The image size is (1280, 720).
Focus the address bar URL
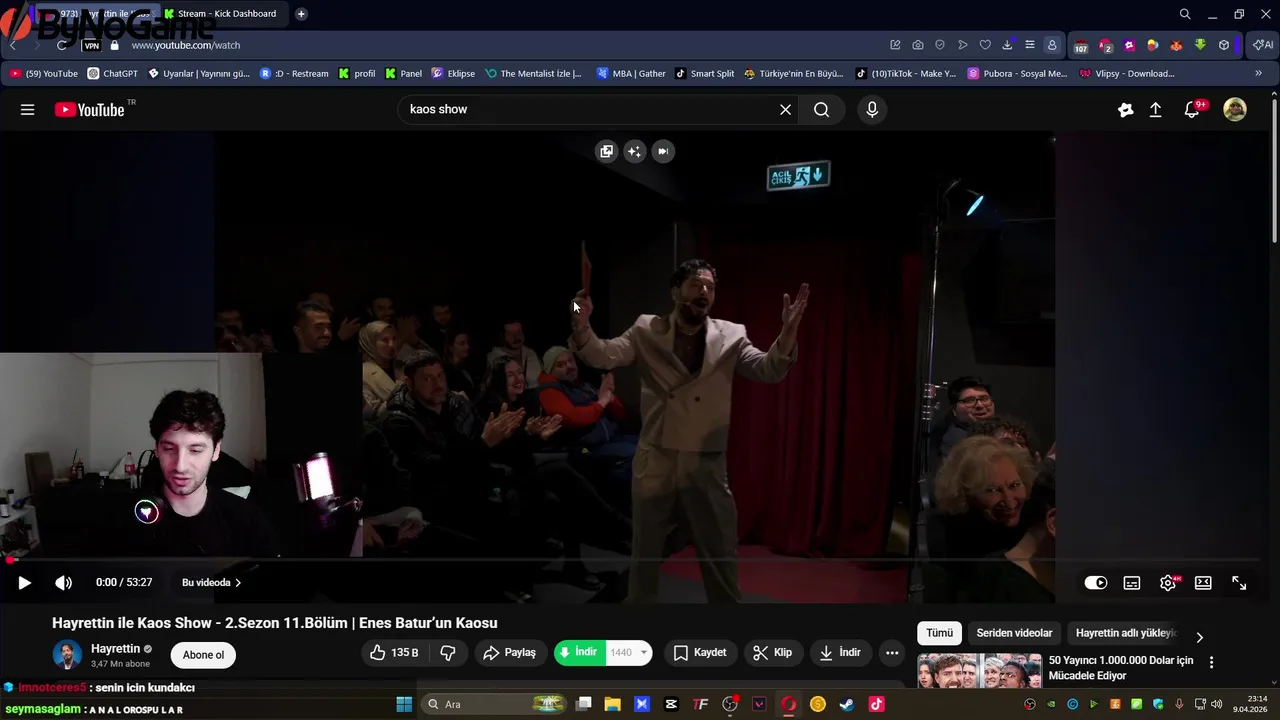coord(186,45)
